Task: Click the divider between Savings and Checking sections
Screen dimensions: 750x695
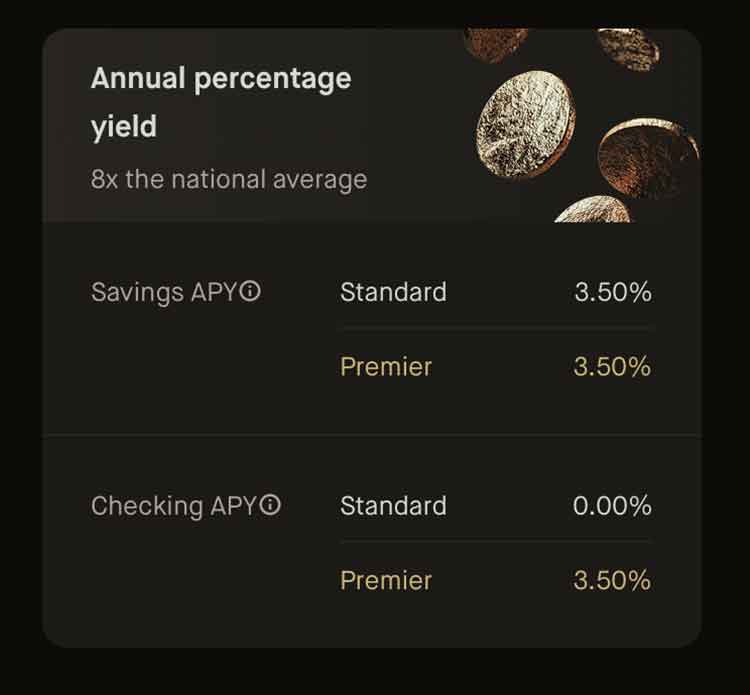Action: point(372,435)
